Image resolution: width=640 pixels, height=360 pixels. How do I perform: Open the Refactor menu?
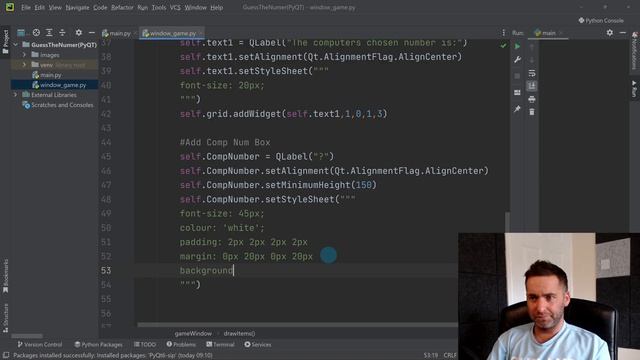click(122, 7)
